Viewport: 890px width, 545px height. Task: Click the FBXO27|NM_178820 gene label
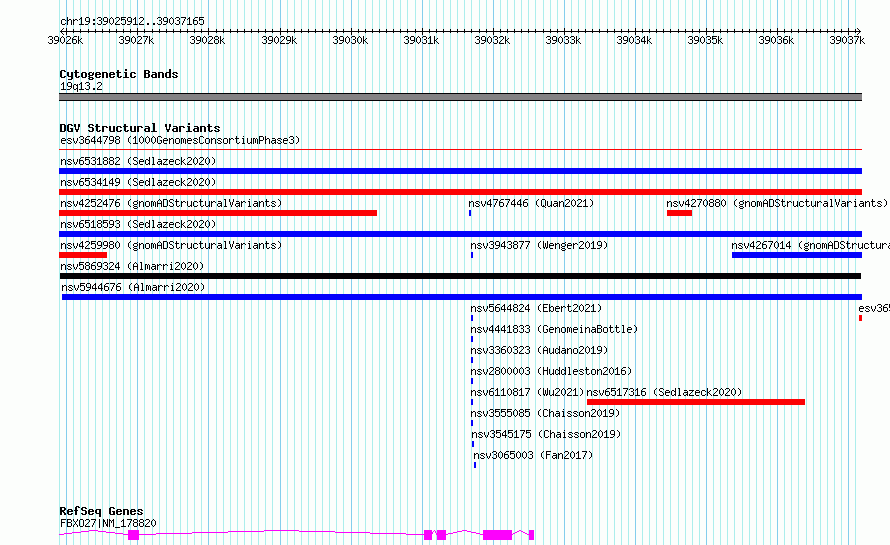point(108,523)
